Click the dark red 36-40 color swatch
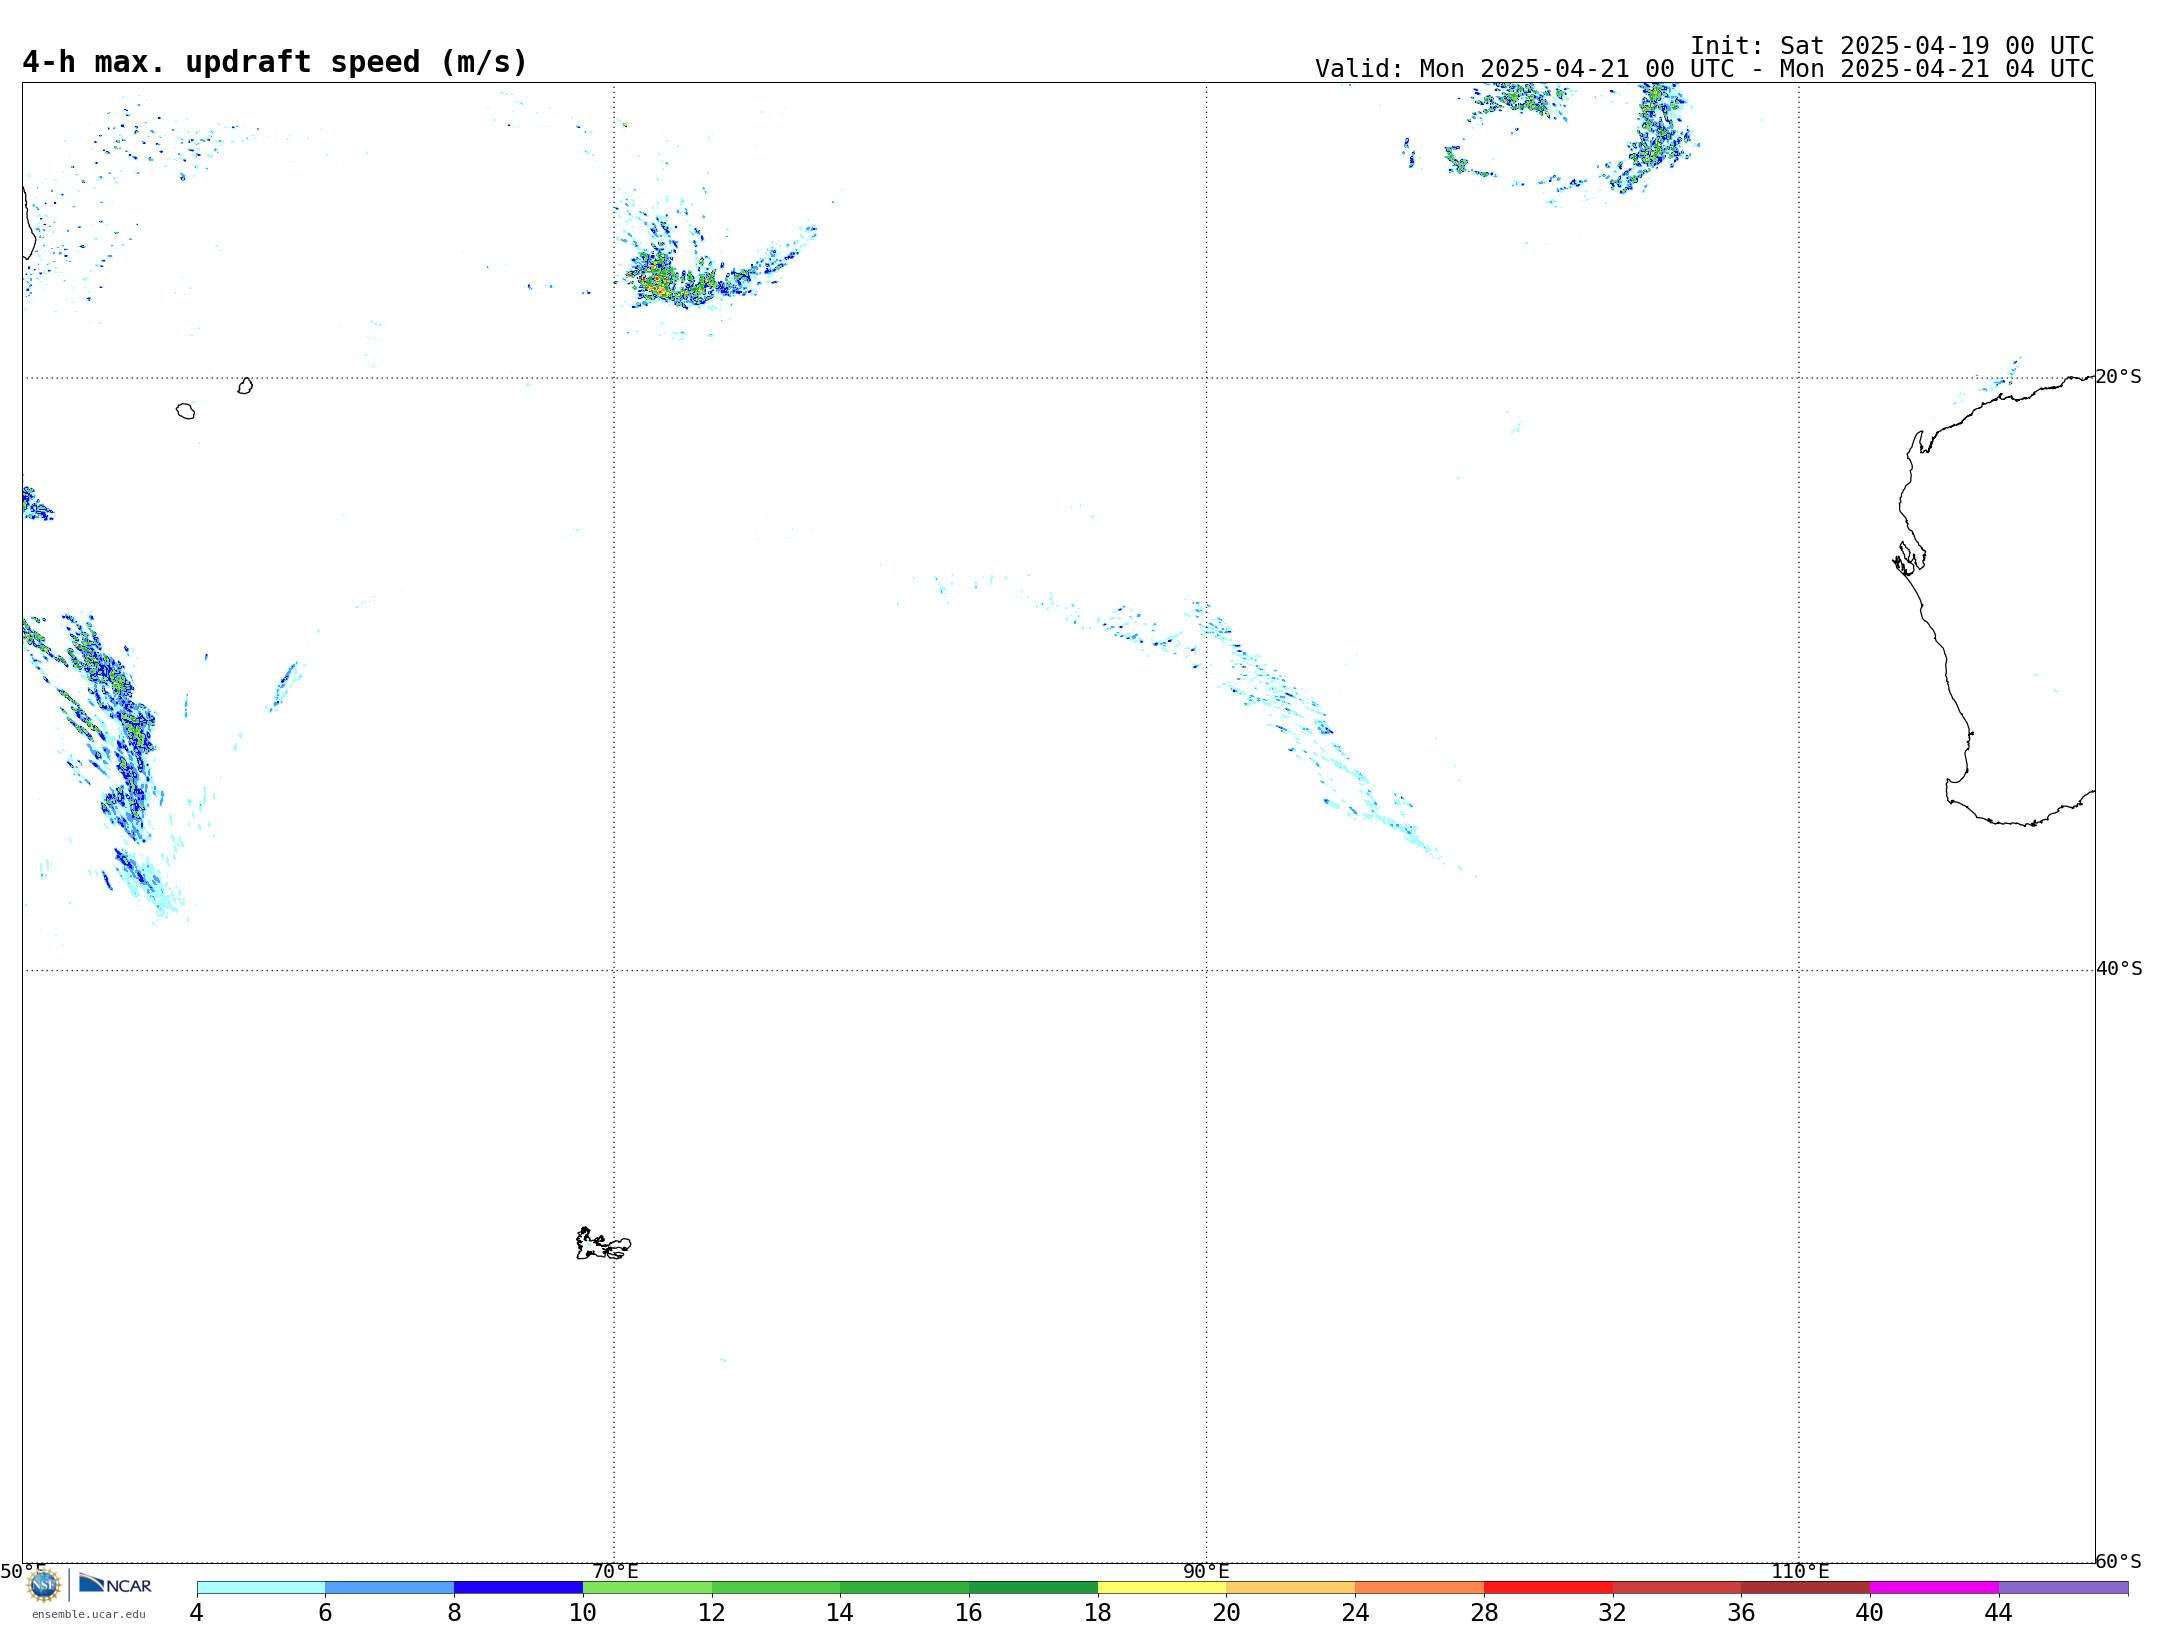Viewport: 2160px width, 1626px height. click(1805, 1588)
